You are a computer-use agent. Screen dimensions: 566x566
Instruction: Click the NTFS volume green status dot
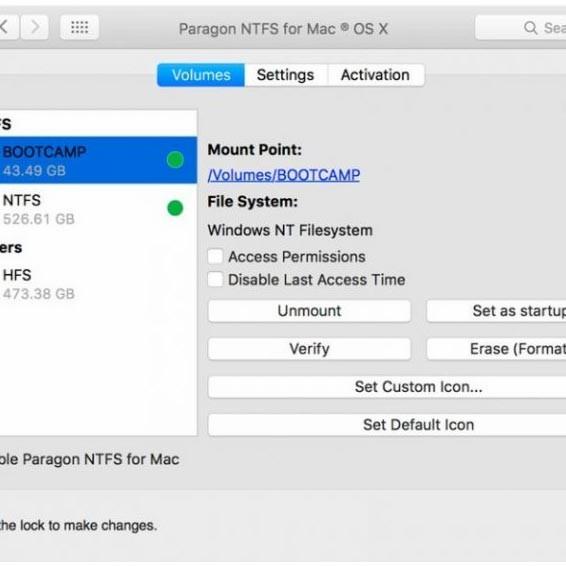click(x=175, y=208)
